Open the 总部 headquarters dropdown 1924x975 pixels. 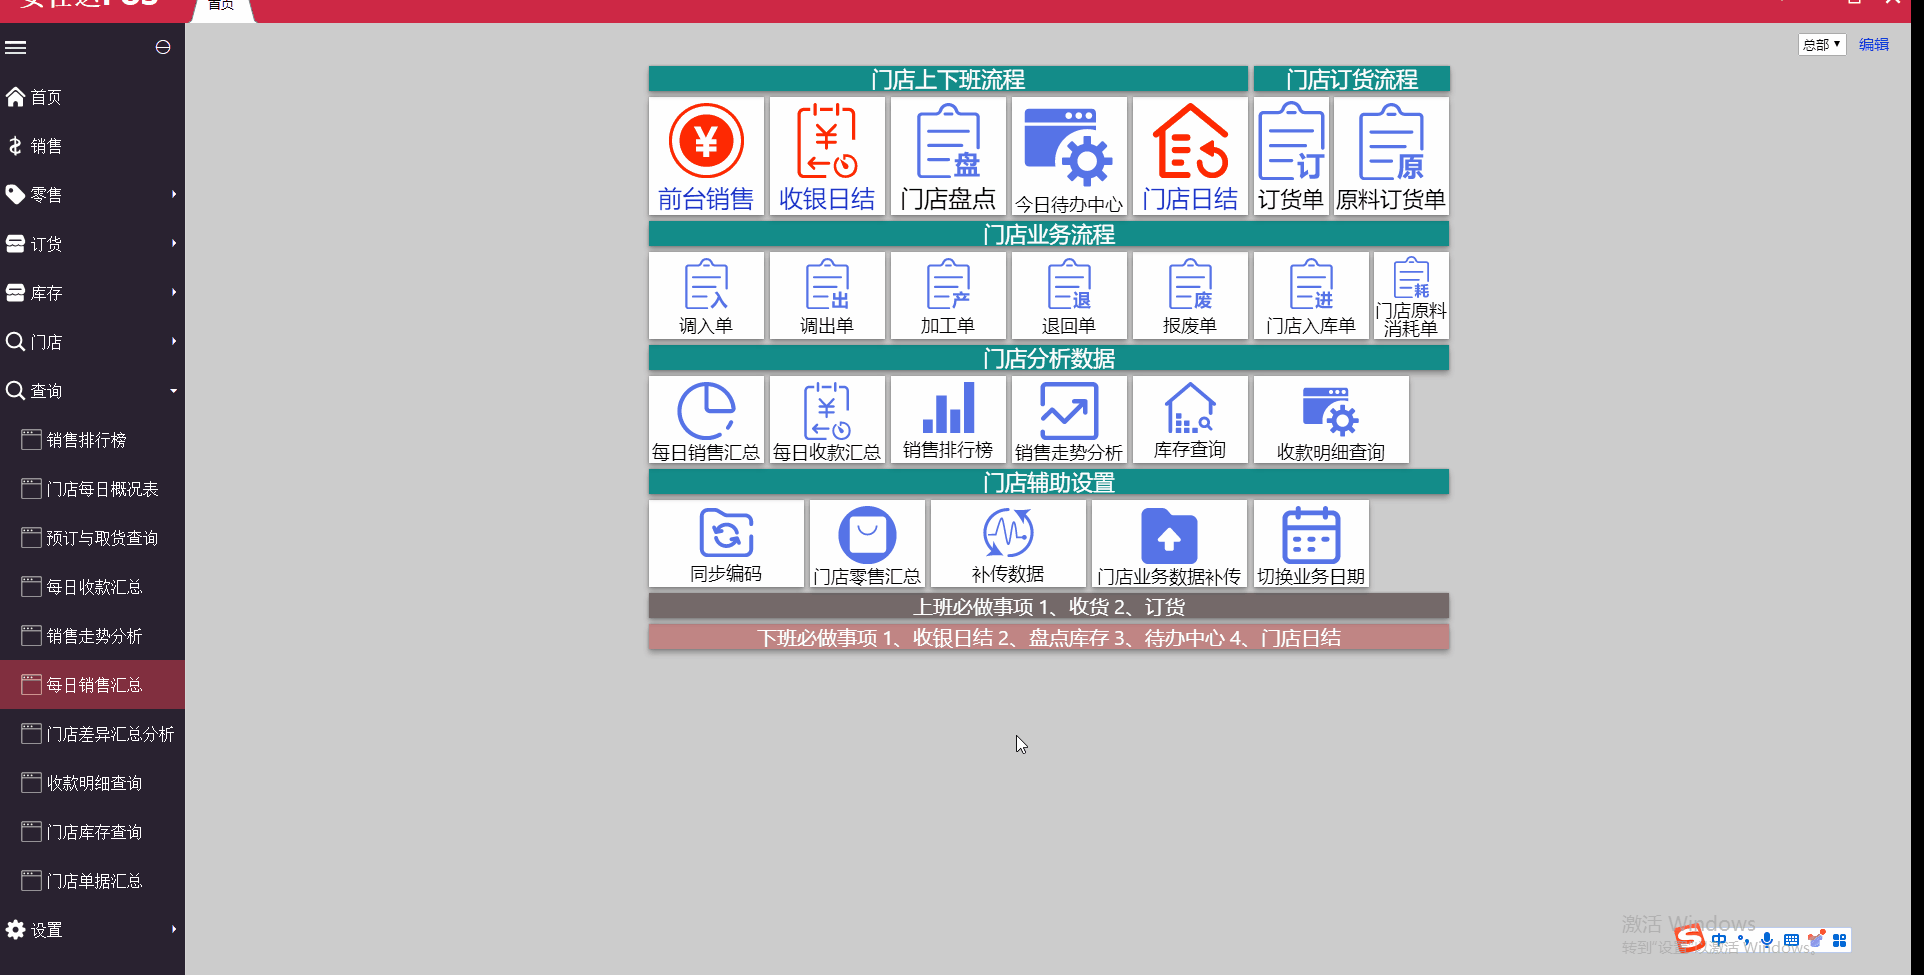1822,44
